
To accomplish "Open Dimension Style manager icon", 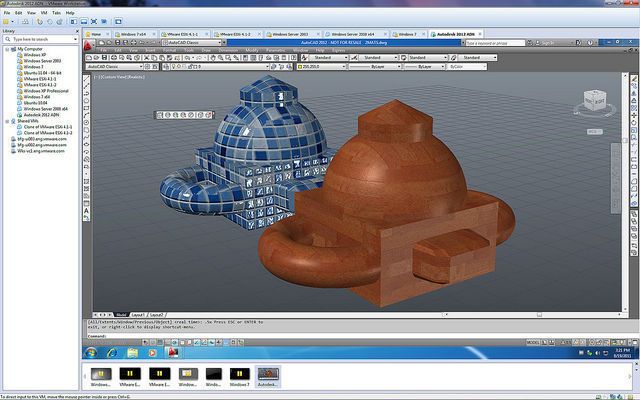I will tap(354, 58).
